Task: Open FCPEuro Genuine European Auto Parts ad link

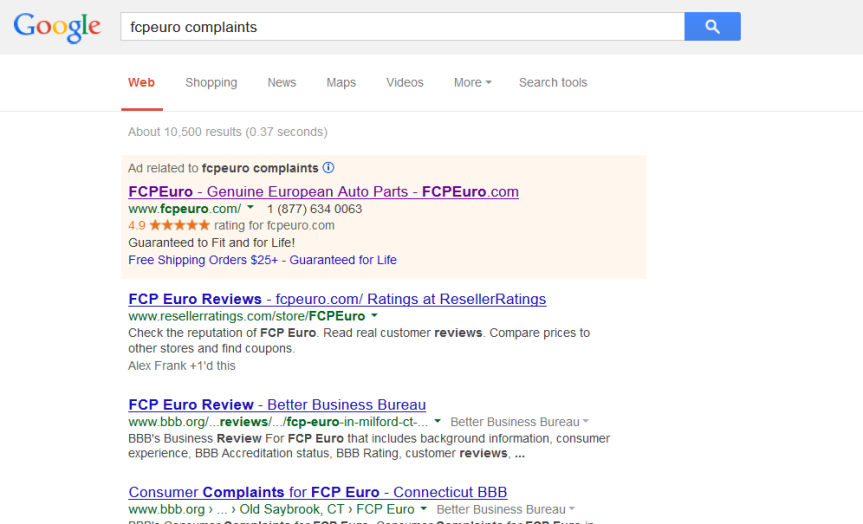Action: pos(323,191)
